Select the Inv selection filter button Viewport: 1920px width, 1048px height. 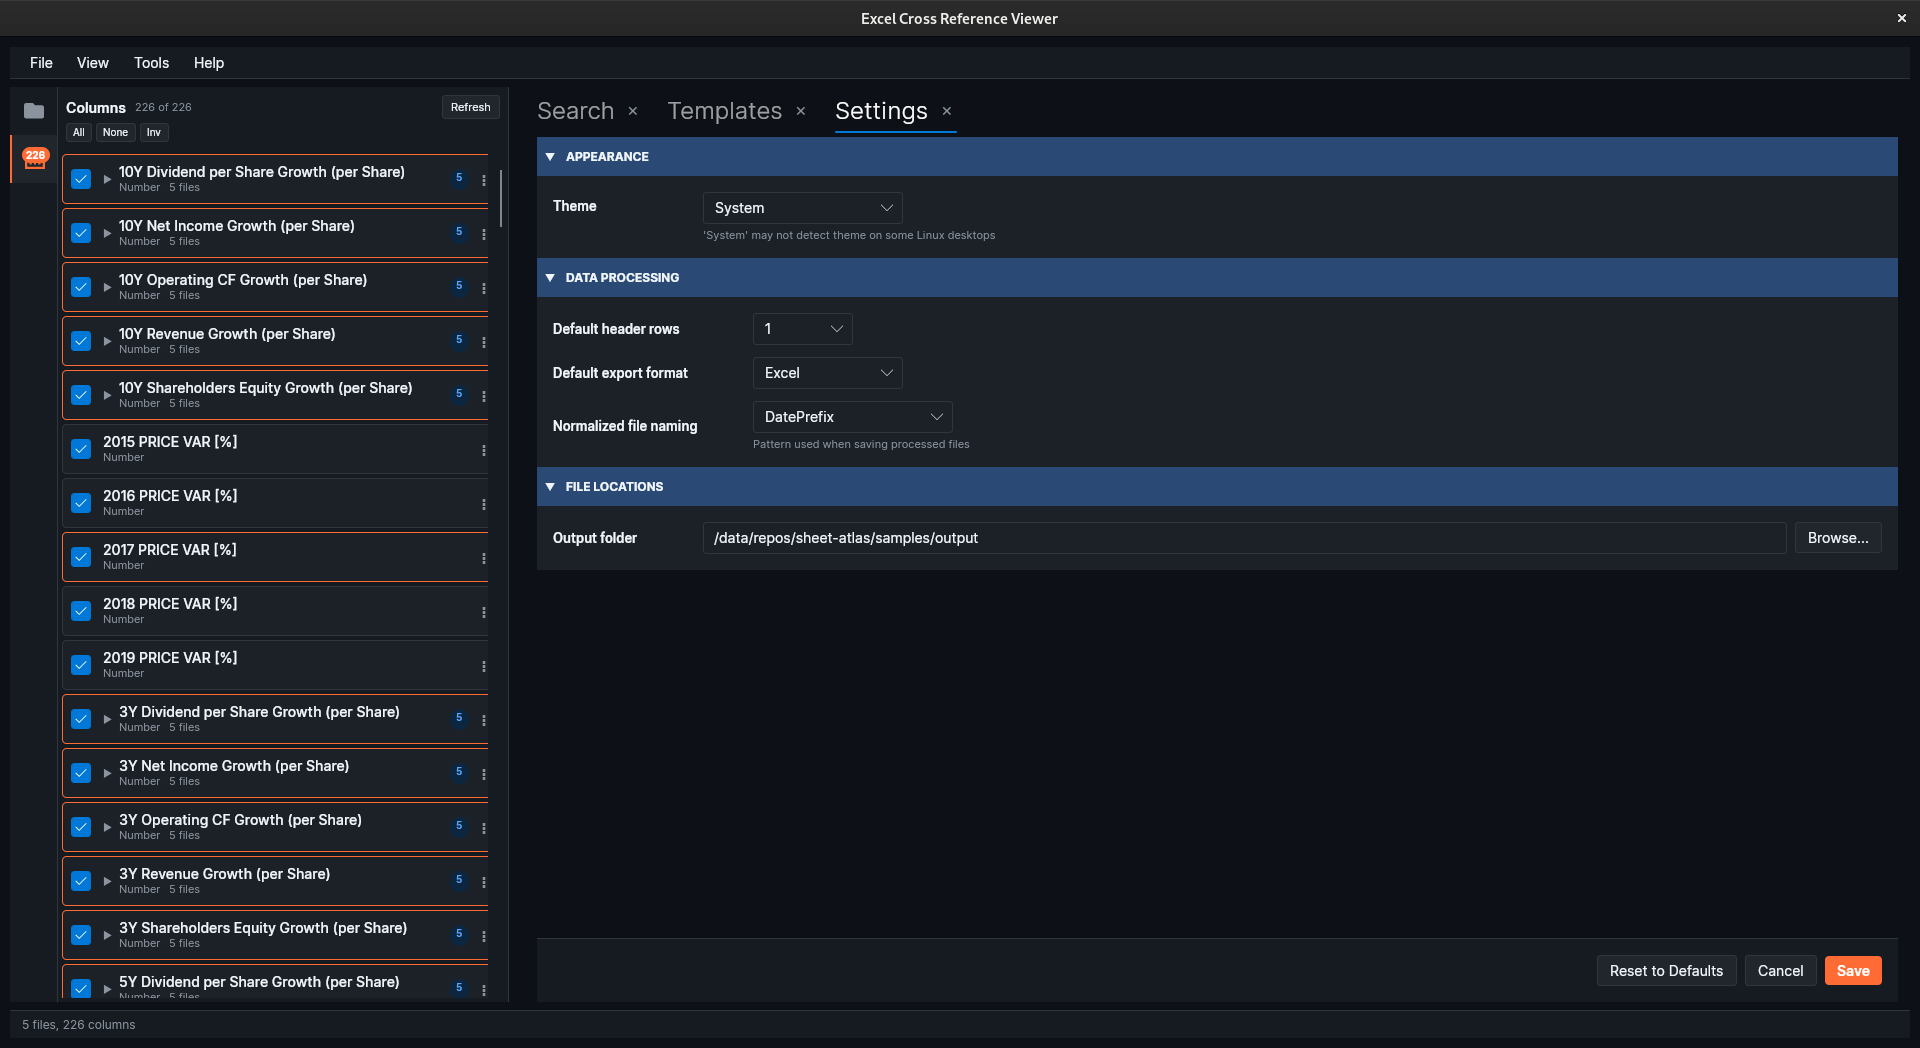point(153,132)
